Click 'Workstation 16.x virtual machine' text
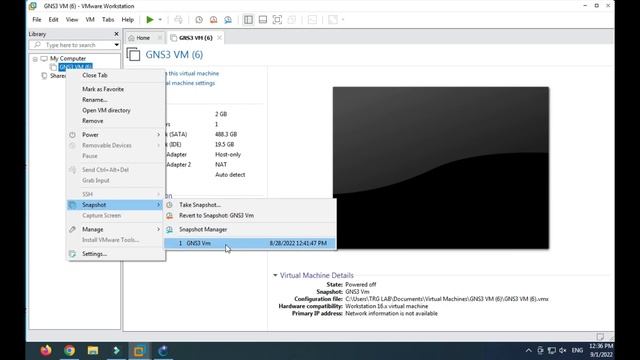The width and height of the screenshot is (640, 360). [x=387, y=306]
